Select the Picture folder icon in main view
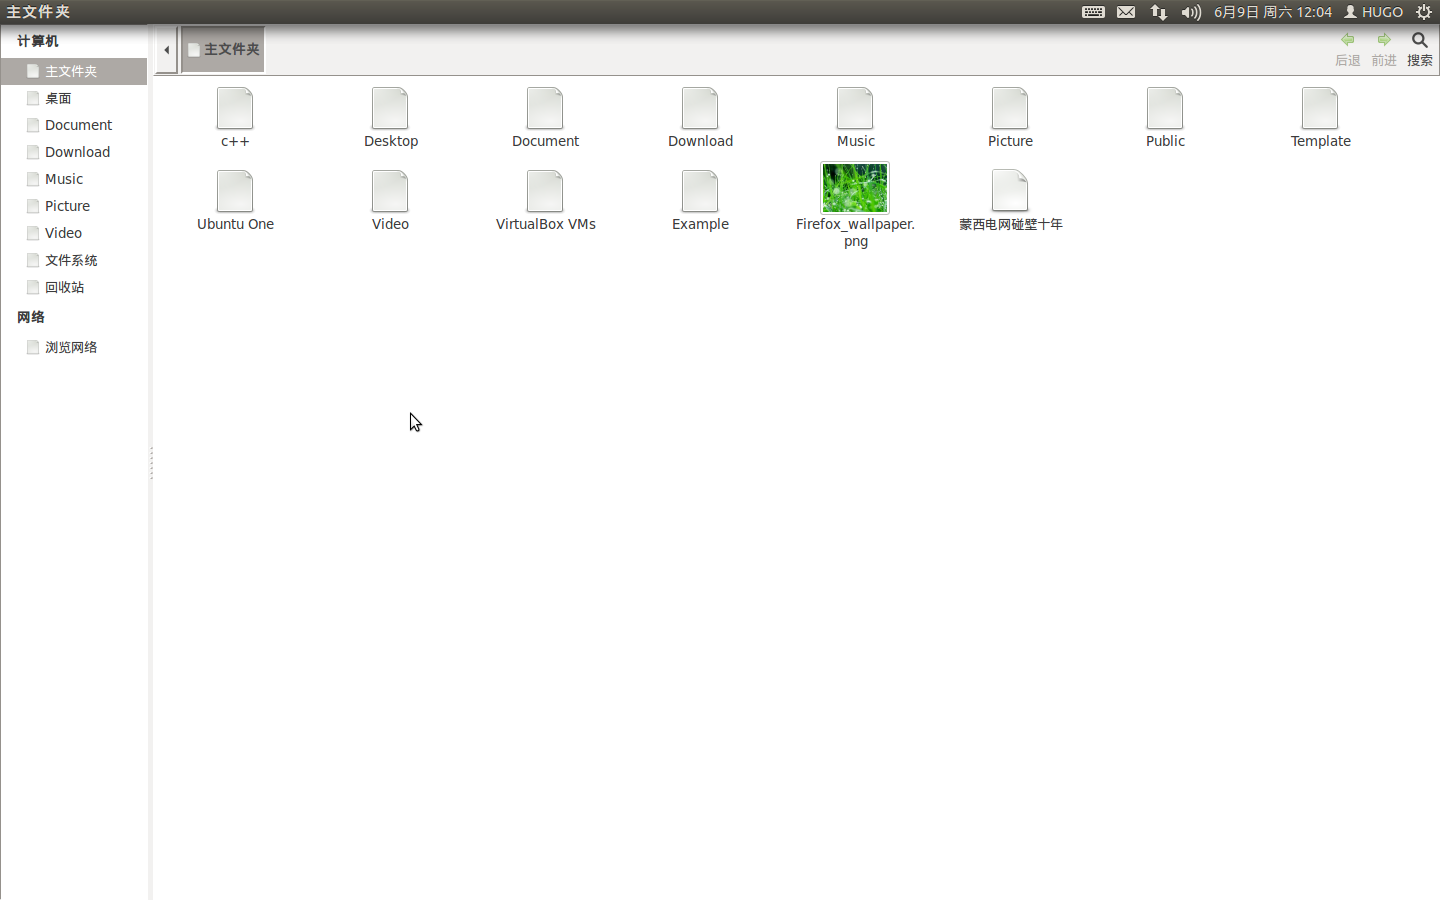Image resolution: width=1440 pixels, height=900 pixels. [1010, 108]
